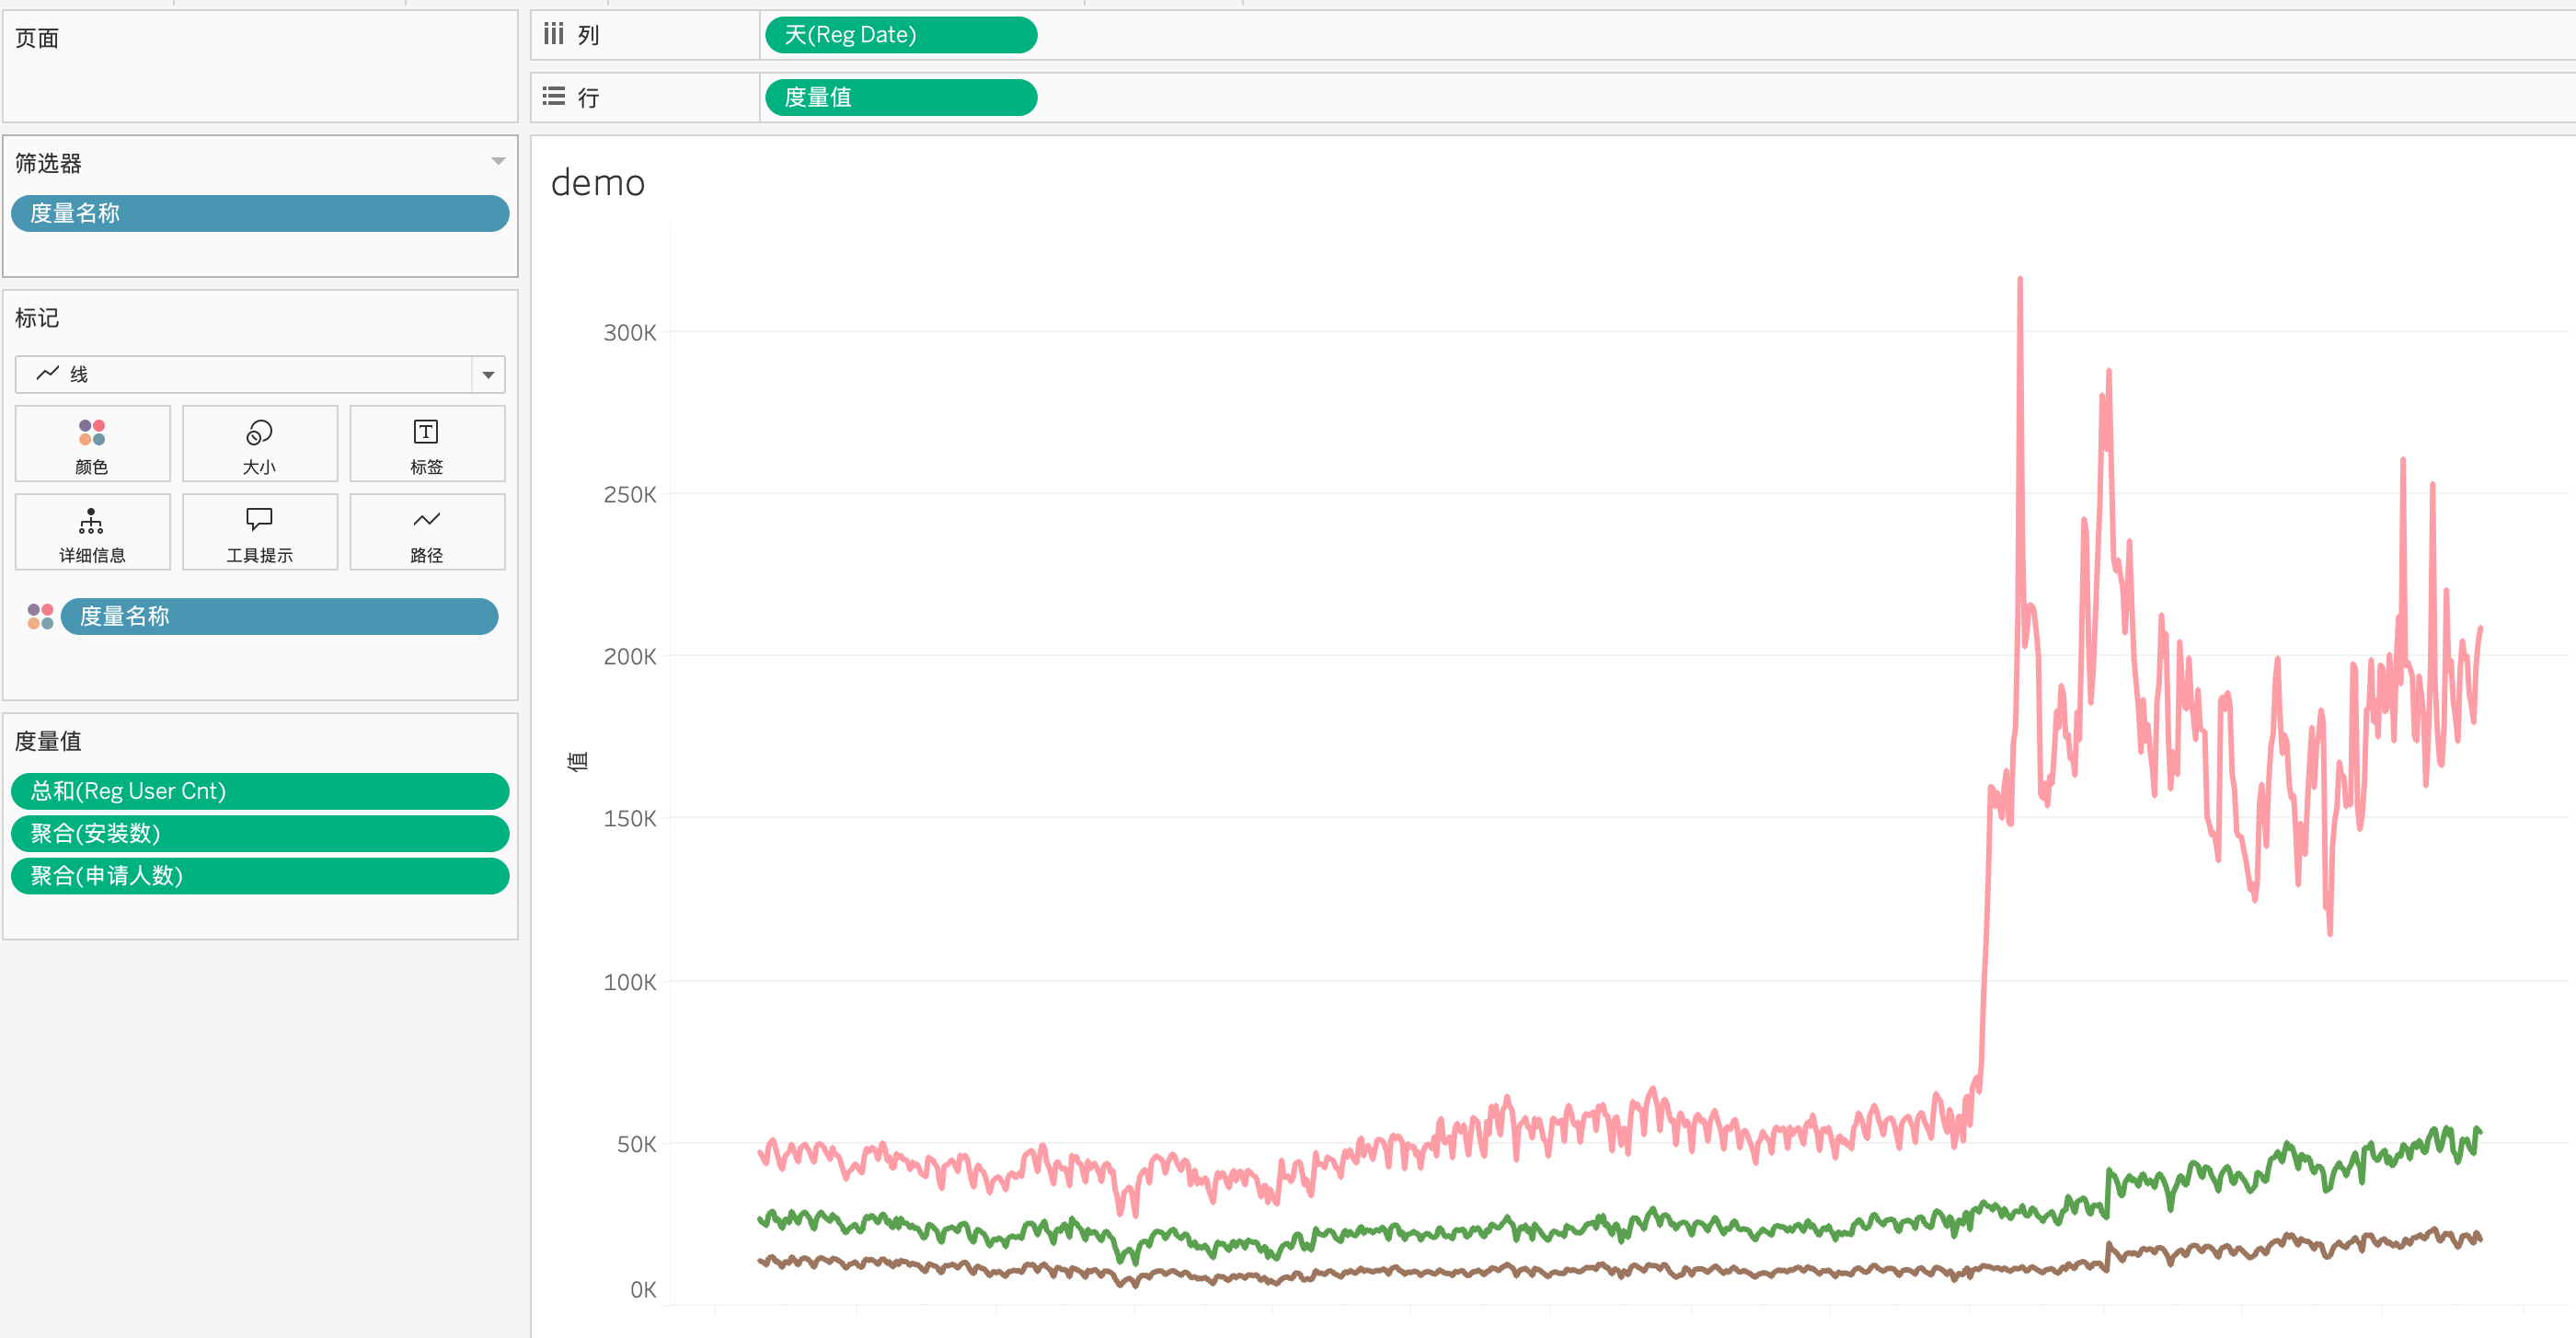Screen dimensions: 2576x1338
Task: Select the 度量值 pill on rows shelf
Action: (x=900, y=97)
